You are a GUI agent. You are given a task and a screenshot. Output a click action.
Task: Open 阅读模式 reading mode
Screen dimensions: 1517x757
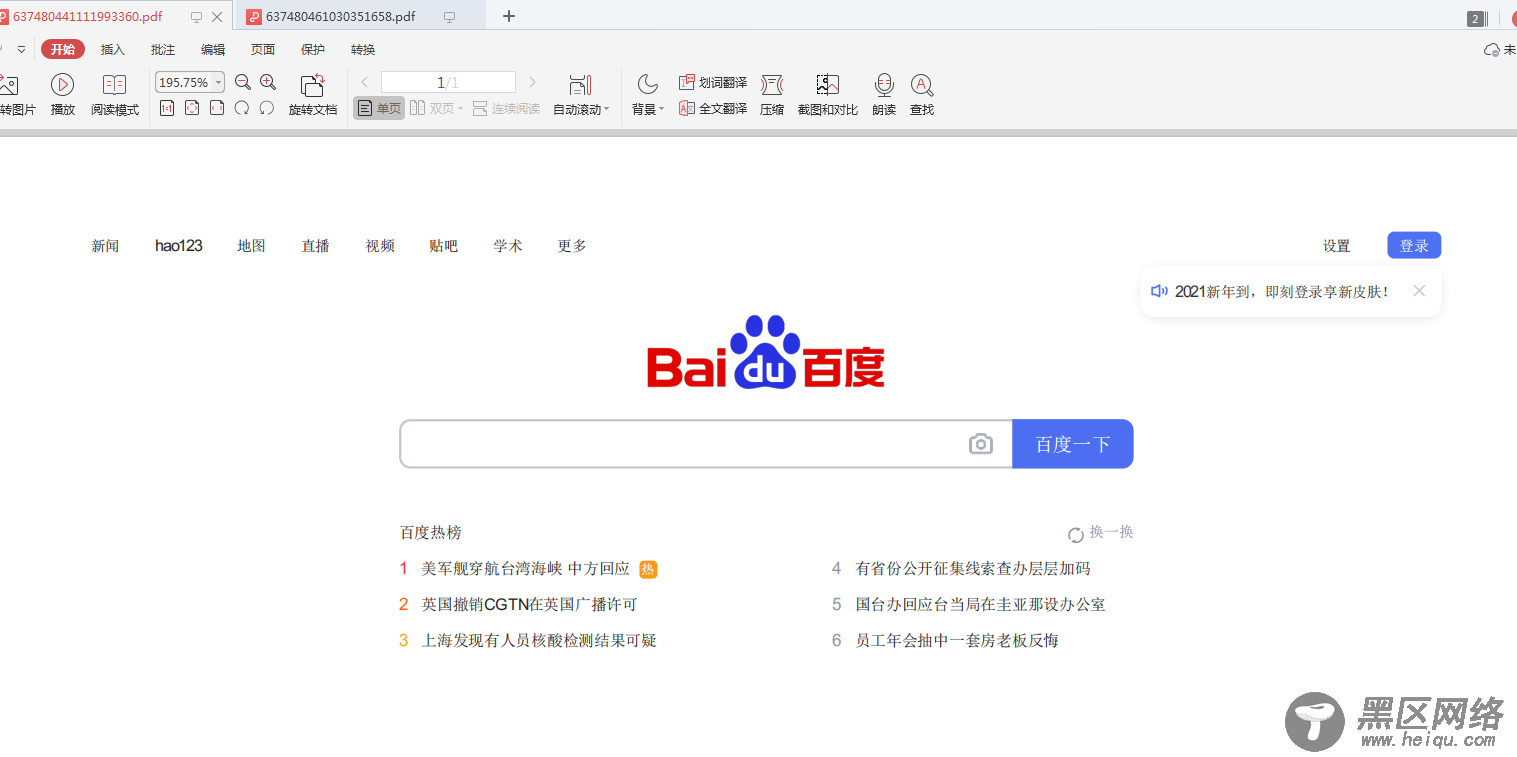(x=115, y=95)
